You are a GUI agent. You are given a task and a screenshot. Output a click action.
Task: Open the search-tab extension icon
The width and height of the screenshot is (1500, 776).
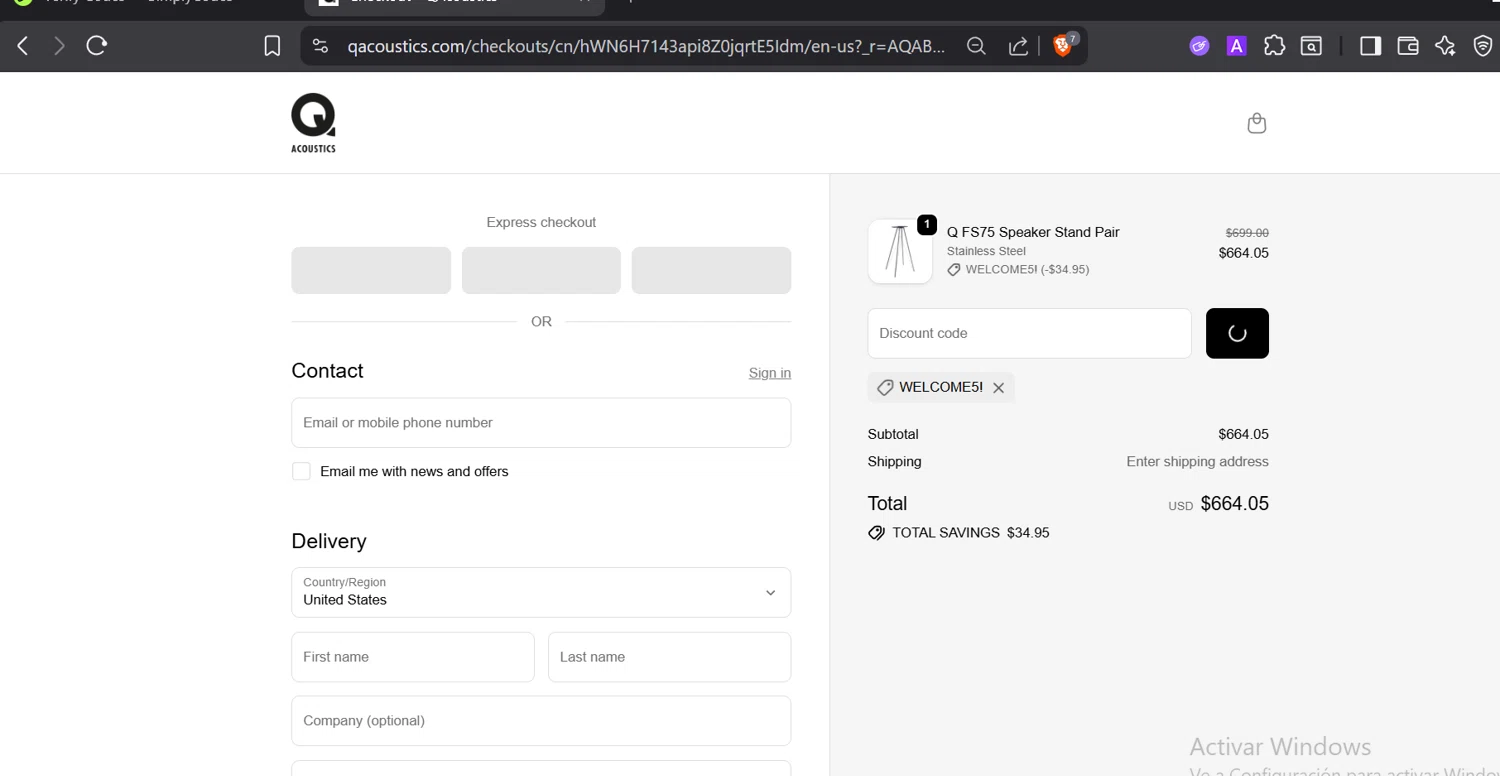[1311, 46]
